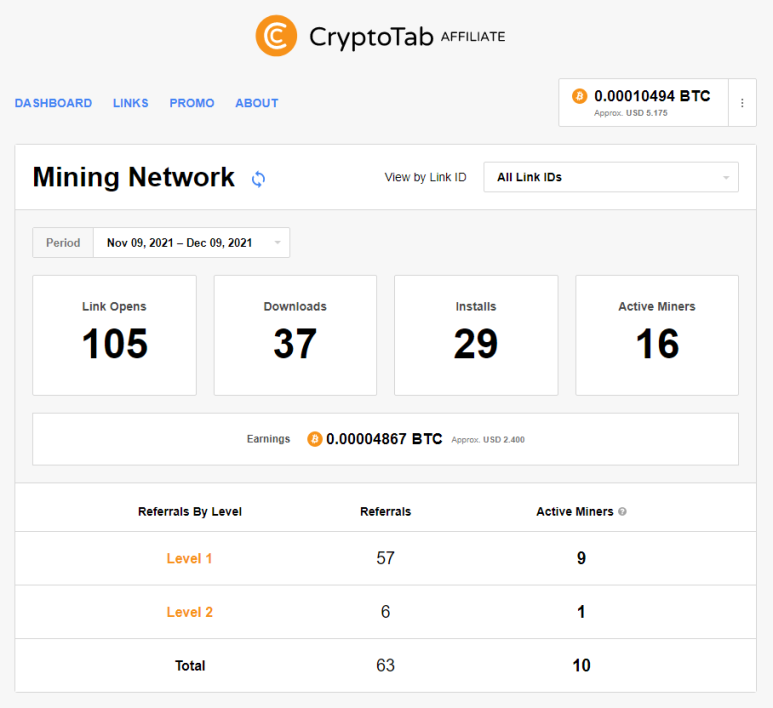This screenshot has width=773, height=708.
Task: Click Total active miners value 10
Action: click(581, 665)
